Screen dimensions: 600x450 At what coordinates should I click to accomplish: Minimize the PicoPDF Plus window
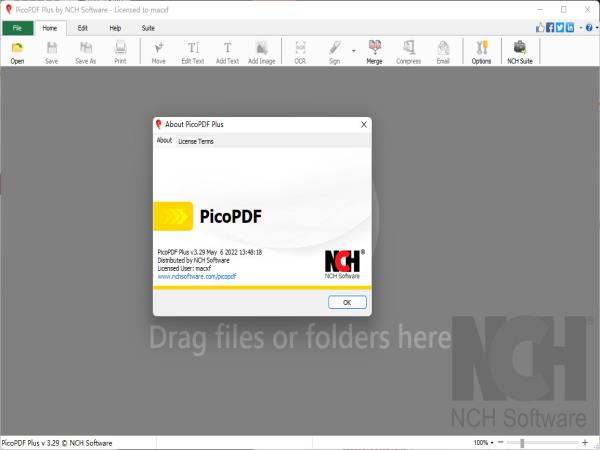point(540,10)
